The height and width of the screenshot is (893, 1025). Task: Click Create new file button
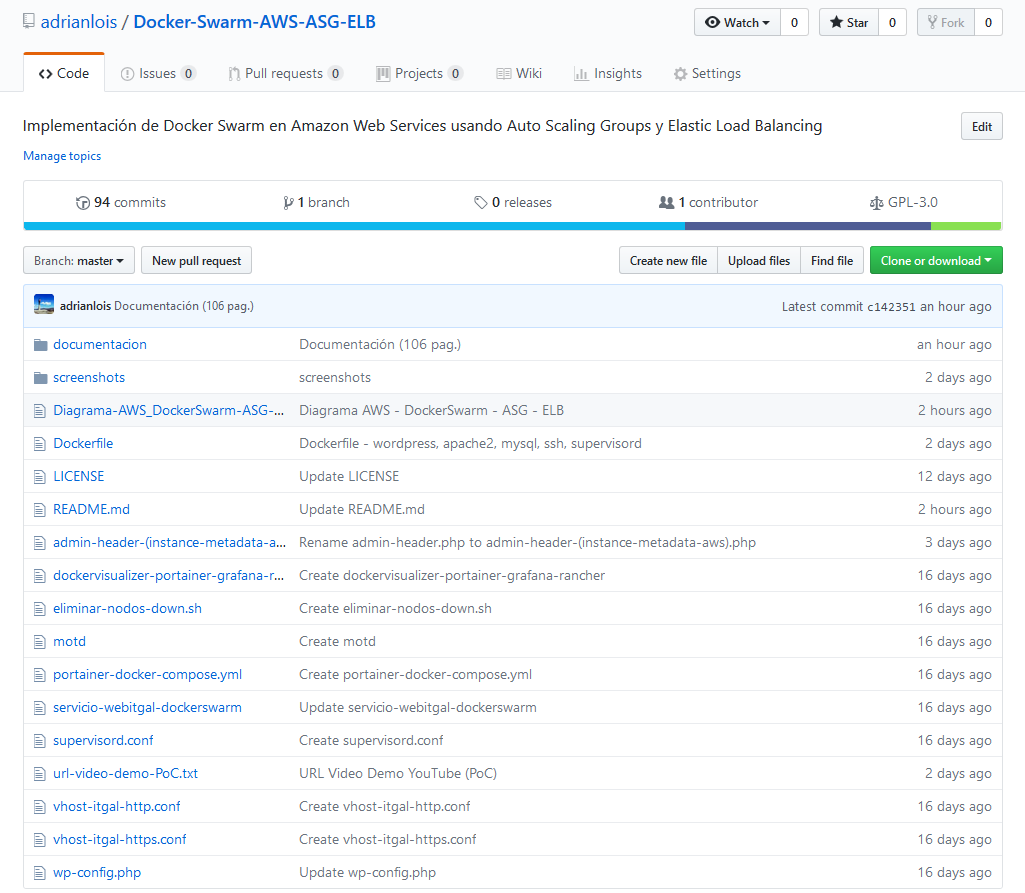[x=668, y=260]
